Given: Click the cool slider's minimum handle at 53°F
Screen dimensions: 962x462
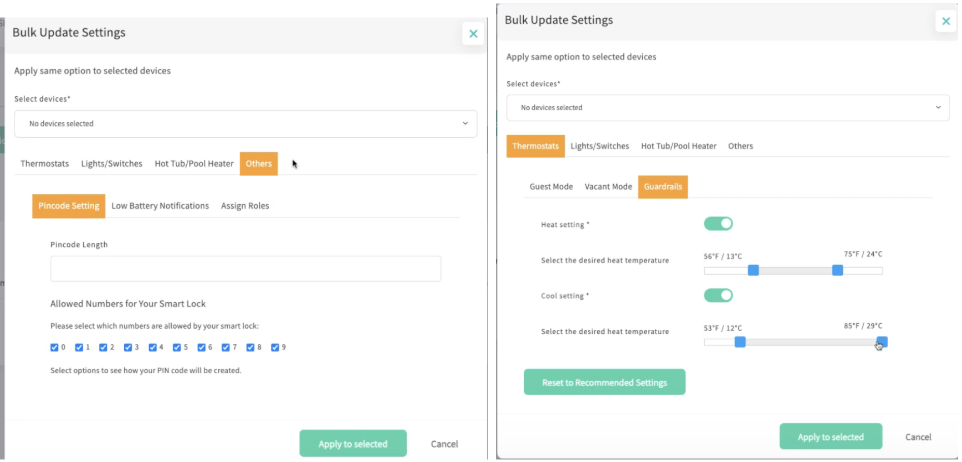Looking at the screenshot, I should click(x=740, y=342).
